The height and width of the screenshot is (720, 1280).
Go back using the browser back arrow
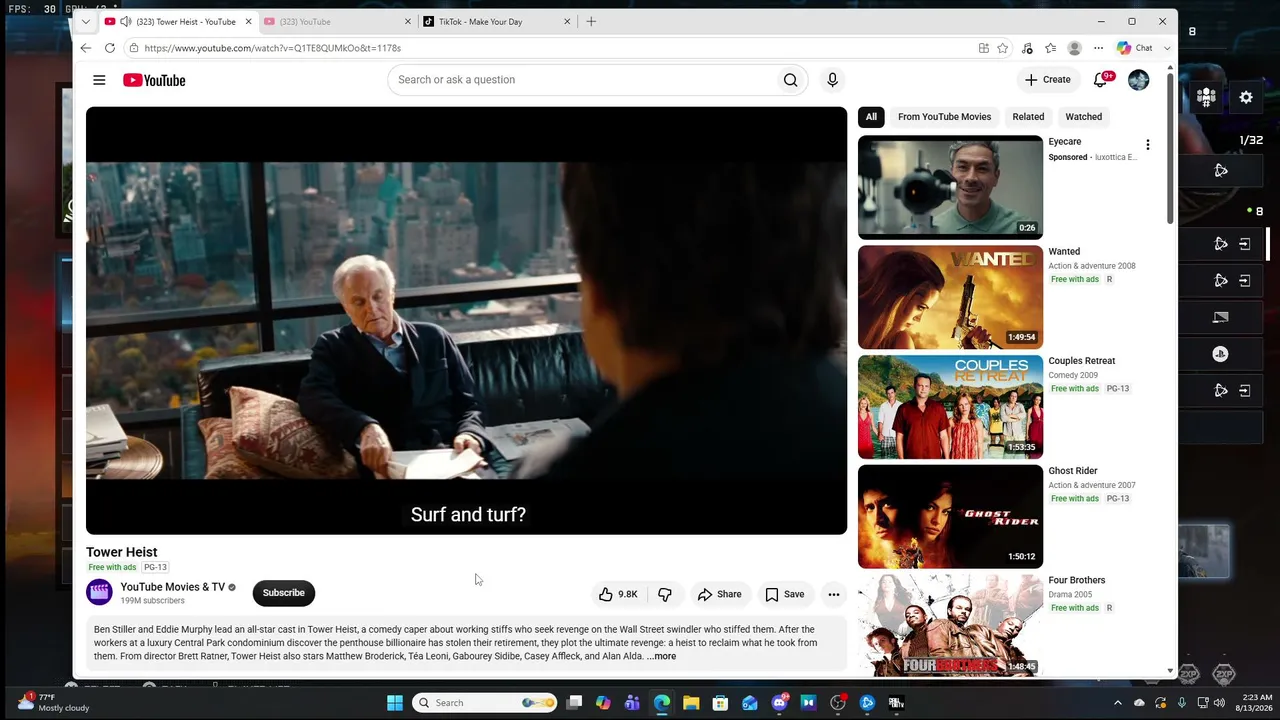86,48
